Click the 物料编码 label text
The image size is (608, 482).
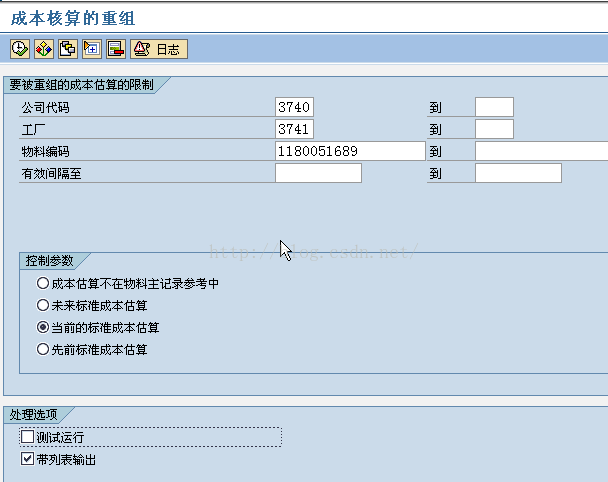(45, 152)
